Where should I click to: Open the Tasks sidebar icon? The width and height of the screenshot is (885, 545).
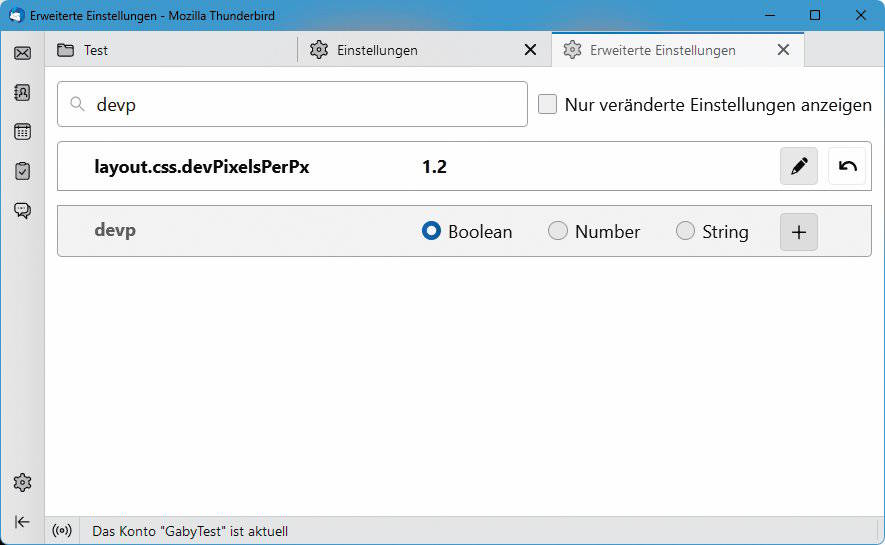point(22,171)
